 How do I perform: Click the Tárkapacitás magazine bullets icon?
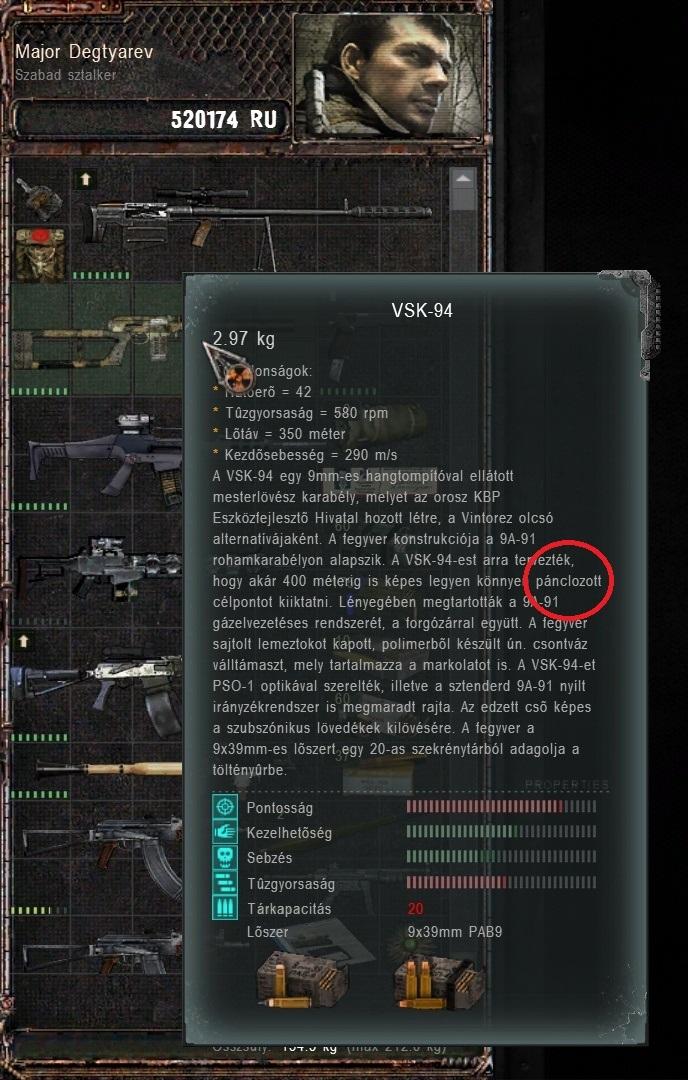click(x=225, y=908)
